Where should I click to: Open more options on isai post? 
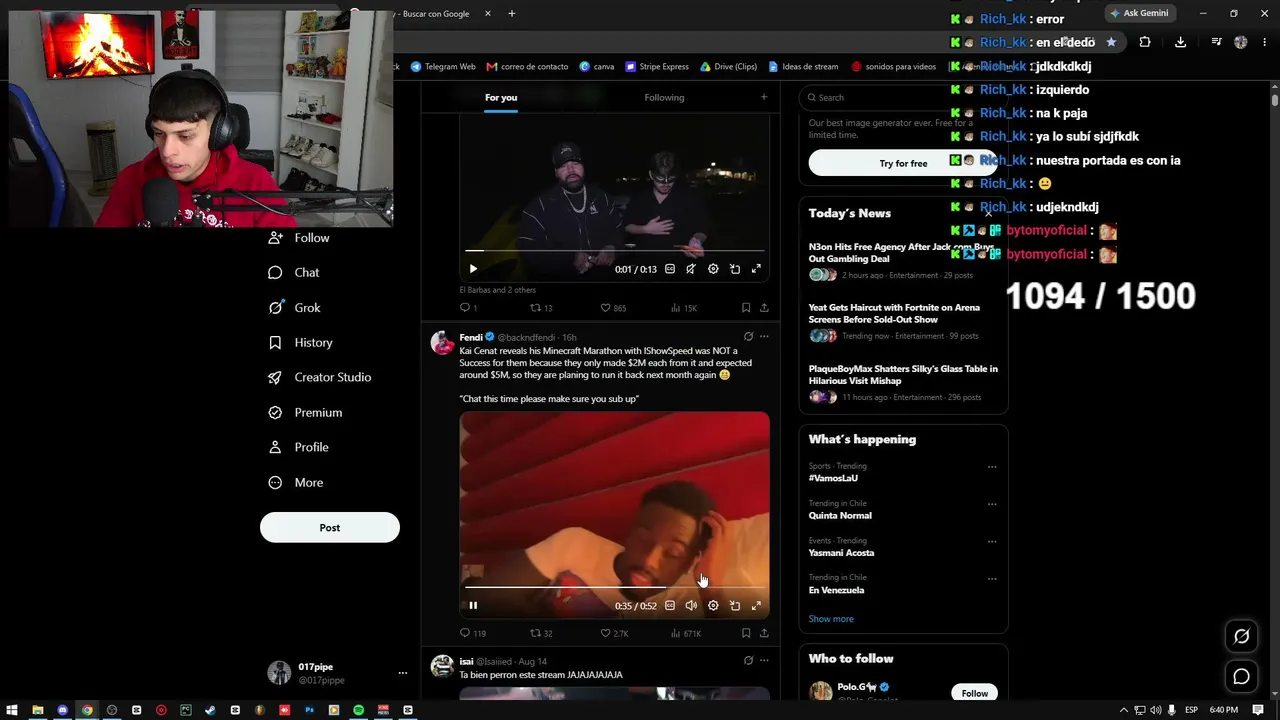point(764,661)
